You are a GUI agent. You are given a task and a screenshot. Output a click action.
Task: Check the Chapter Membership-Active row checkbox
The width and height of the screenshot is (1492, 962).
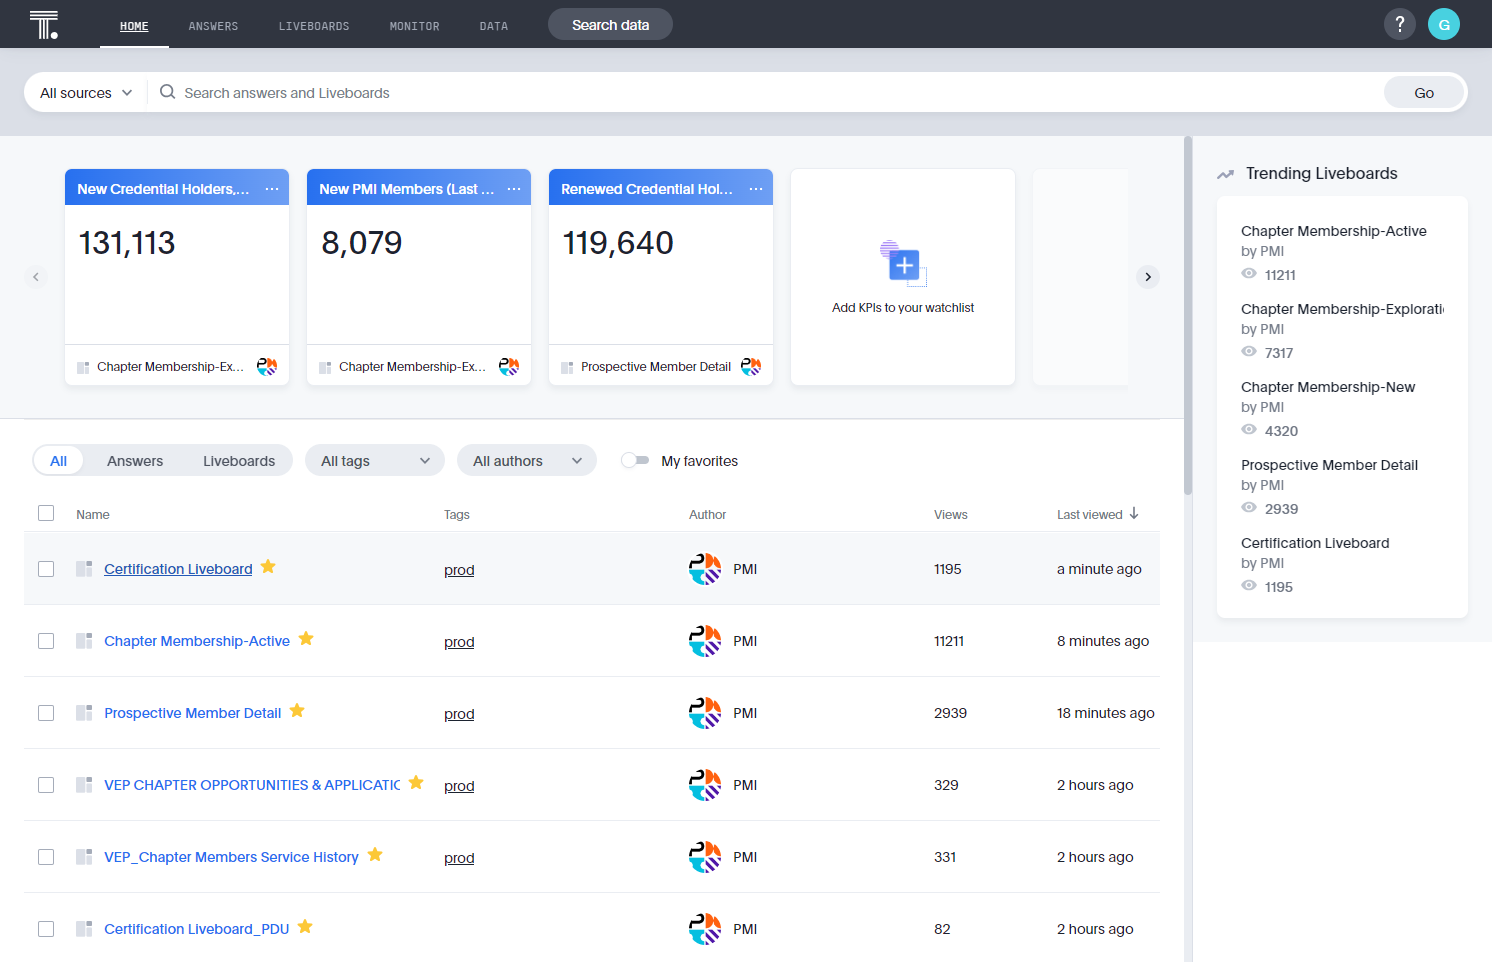click(x=46, y=641)
